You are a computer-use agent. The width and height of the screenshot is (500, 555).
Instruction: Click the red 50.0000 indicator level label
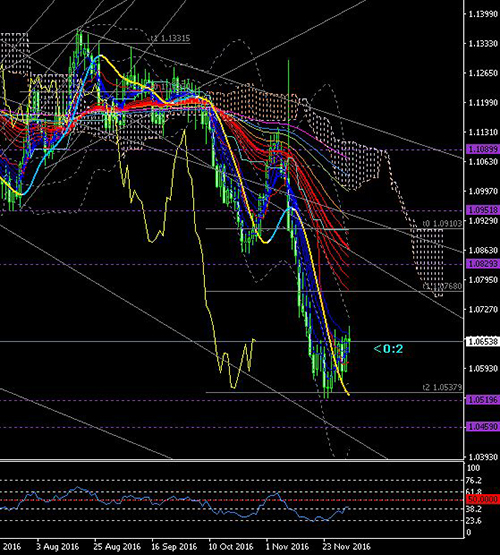(x=483, y=499)
